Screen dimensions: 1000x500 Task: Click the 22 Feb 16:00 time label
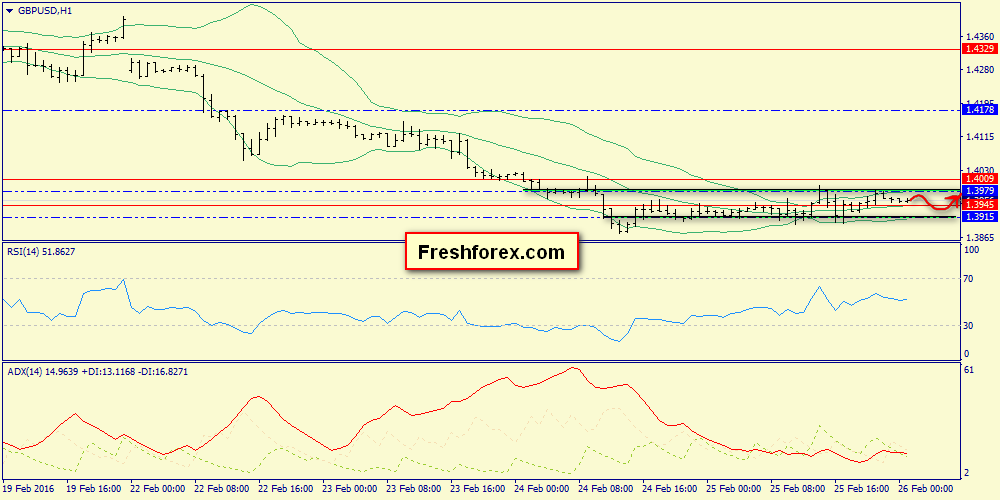285,489
